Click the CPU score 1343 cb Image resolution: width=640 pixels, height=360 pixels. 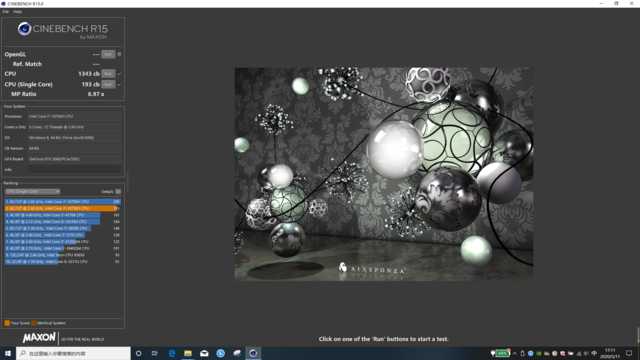pos(89,74)
